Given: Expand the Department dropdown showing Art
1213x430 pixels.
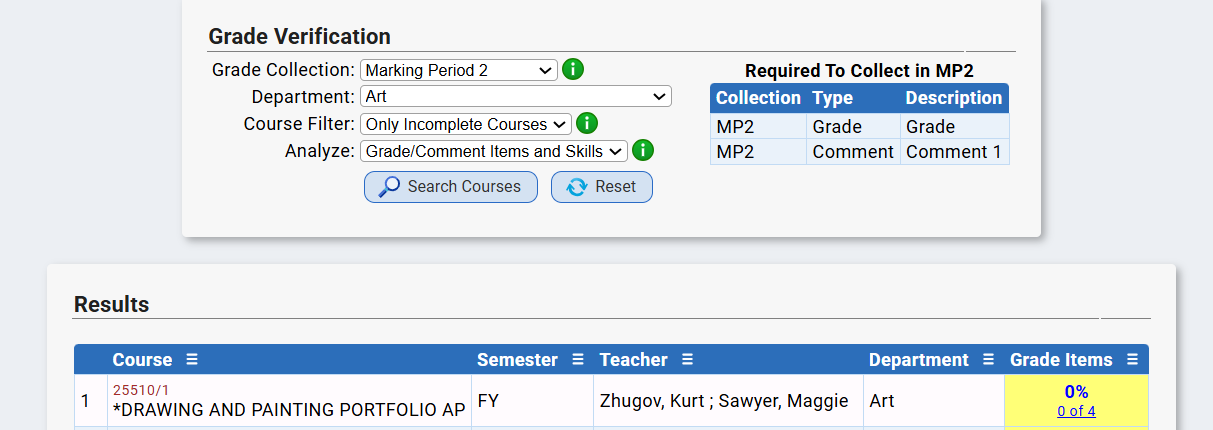Looking at the screenshot, I should pos(515,97).
